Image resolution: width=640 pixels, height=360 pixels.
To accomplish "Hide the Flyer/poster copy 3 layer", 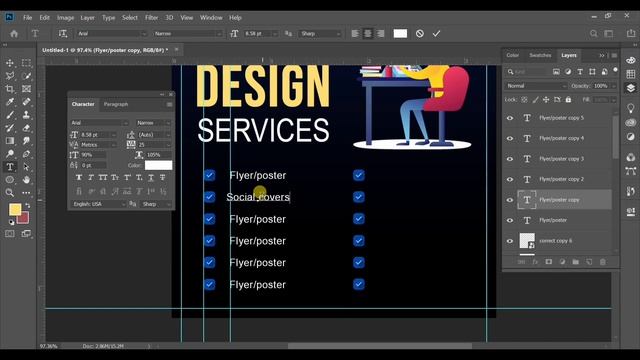I will (510, 159).
